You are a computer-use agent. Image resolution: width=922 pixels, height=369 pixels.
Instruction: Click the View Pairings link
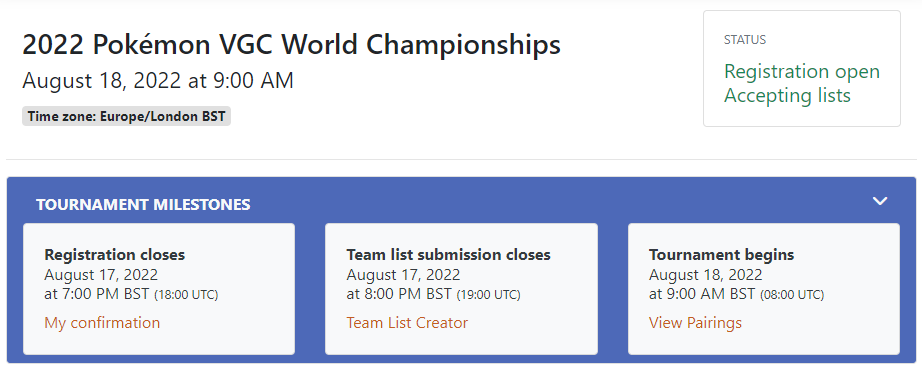(695, 323)
